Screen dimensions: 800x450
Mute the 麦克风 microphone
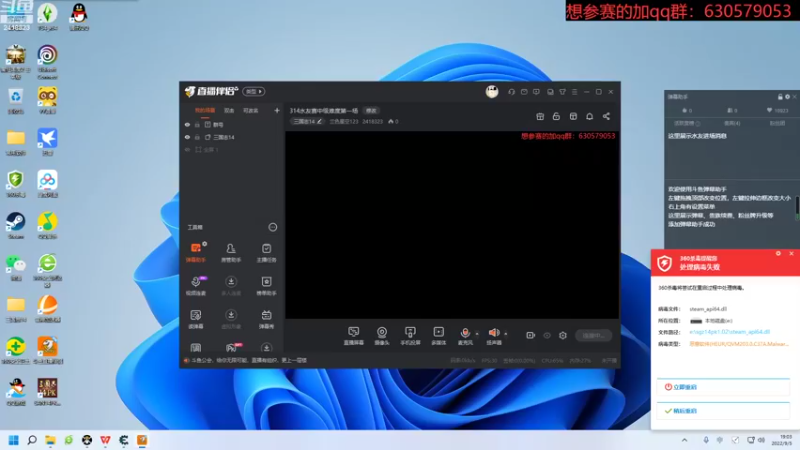465,336
